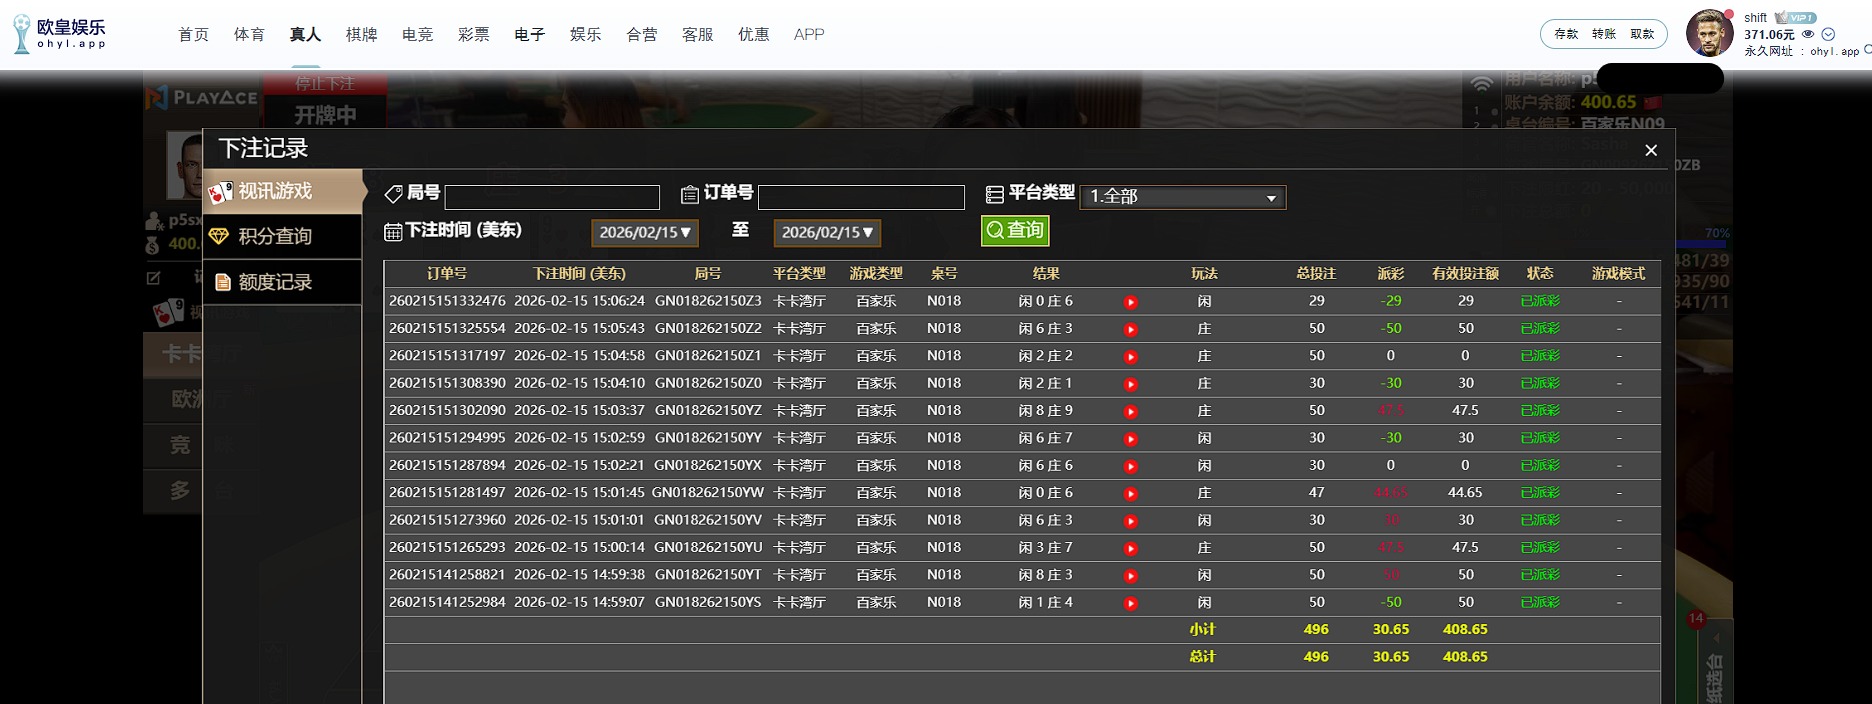The width and height of the screenshot is (1872, 704).
Task: Click the 存款 deposit link
Action: (x=1566, y=34)
